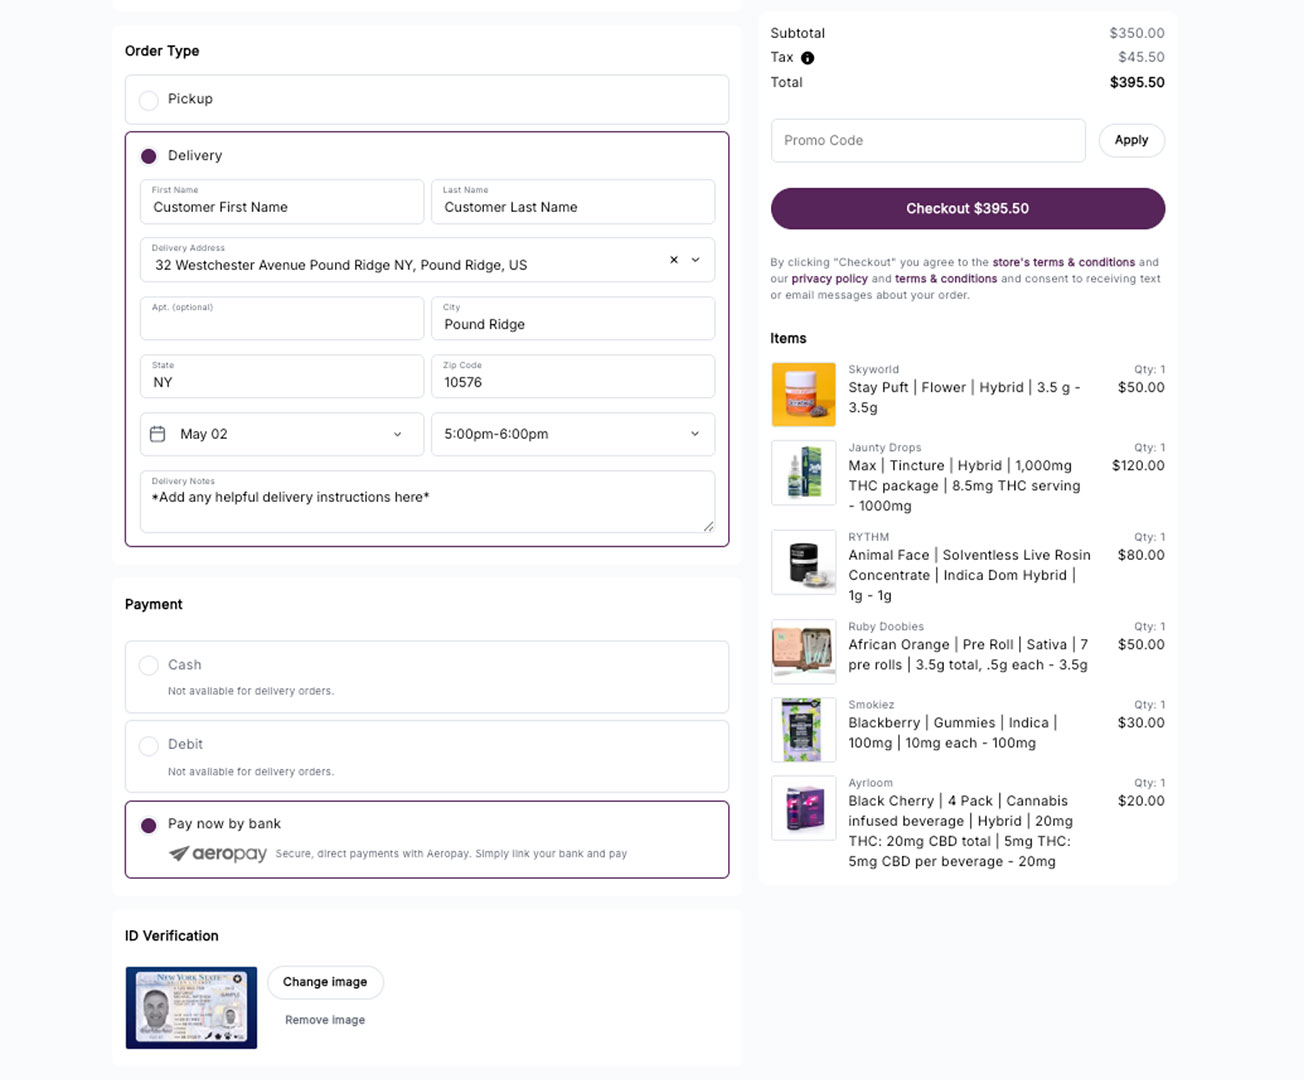Open Max Tincture product image

point(803,473)
